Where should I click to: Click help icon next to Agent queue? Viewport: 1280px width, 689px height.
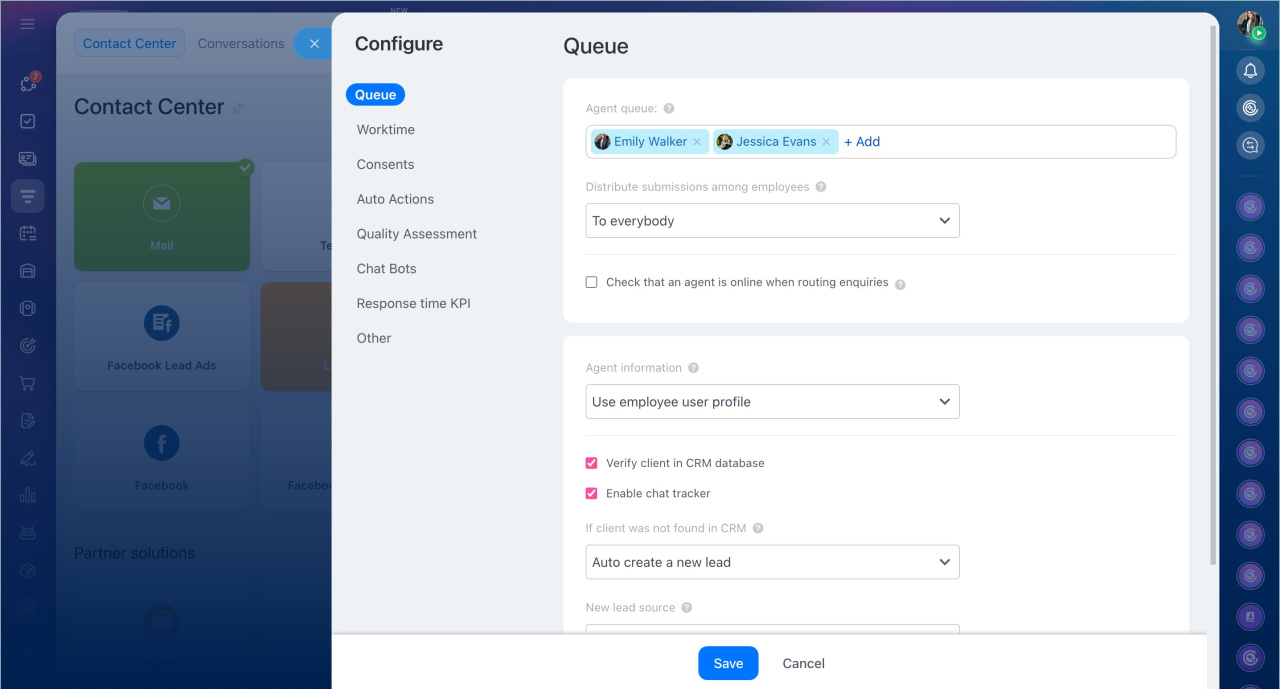(669, 108)
